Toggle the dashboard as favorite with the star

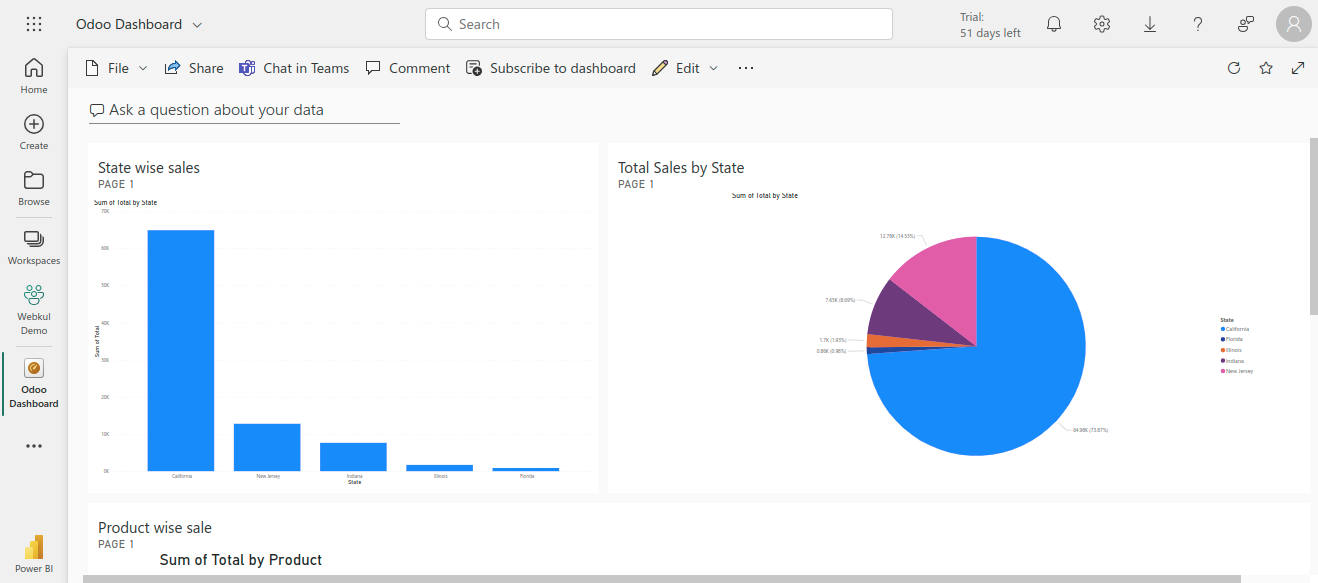(1266, 67)
